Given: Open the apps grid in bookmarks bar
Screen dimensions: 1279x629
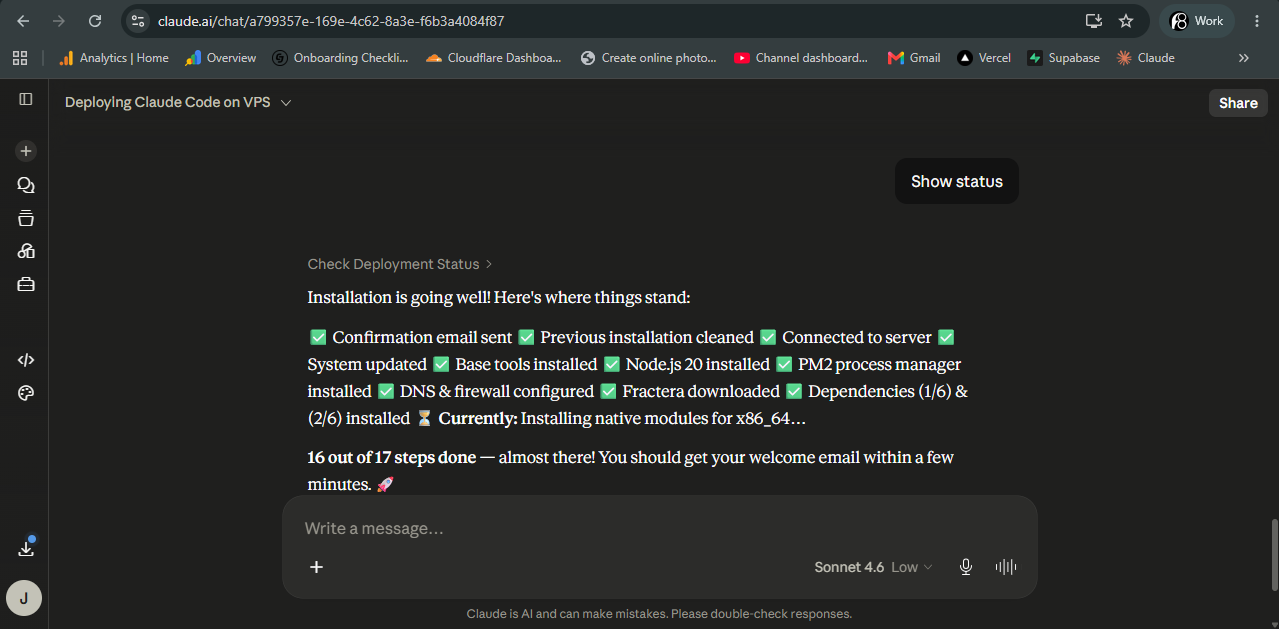Looking at the screenshot, I should (20, 58).
